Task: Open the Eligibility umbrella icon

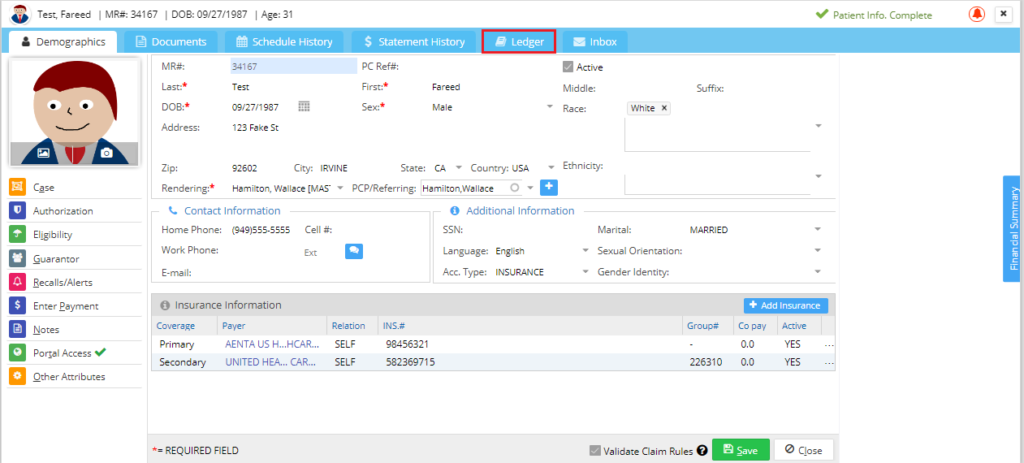Action: tap(18, 234)
